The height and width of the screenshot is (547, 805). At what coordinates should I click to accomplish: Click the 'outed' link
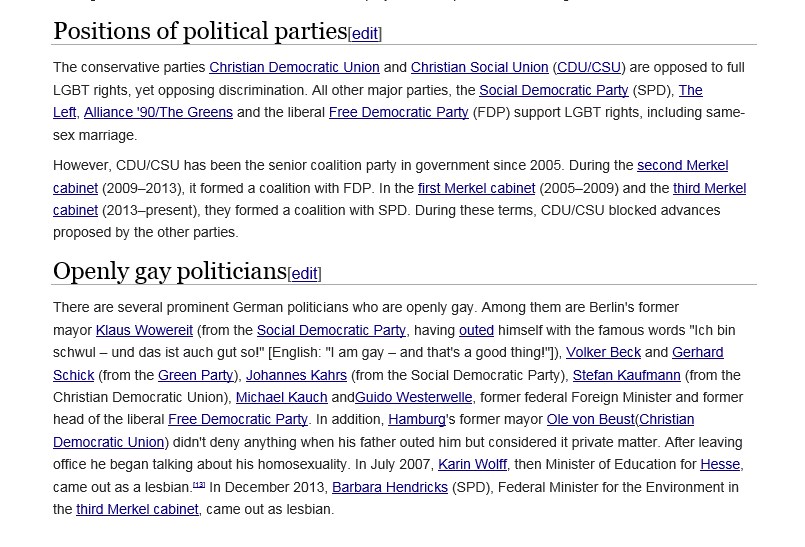click(476, 330)
